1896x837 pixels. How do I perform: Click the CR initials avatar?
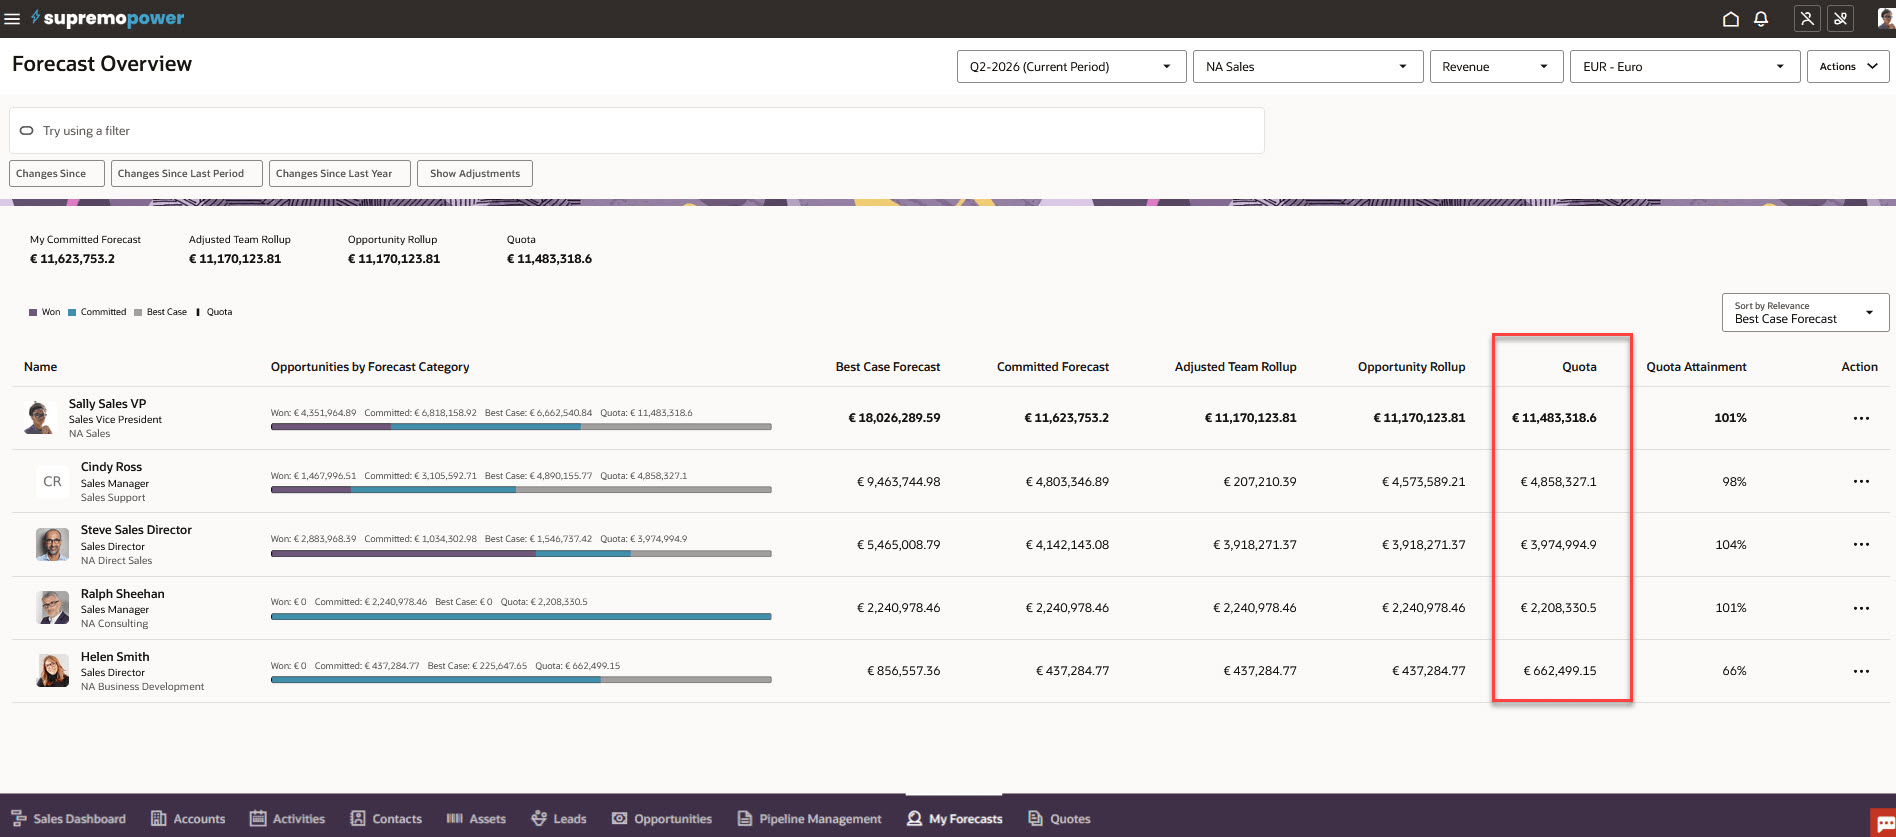click(52, 481)
